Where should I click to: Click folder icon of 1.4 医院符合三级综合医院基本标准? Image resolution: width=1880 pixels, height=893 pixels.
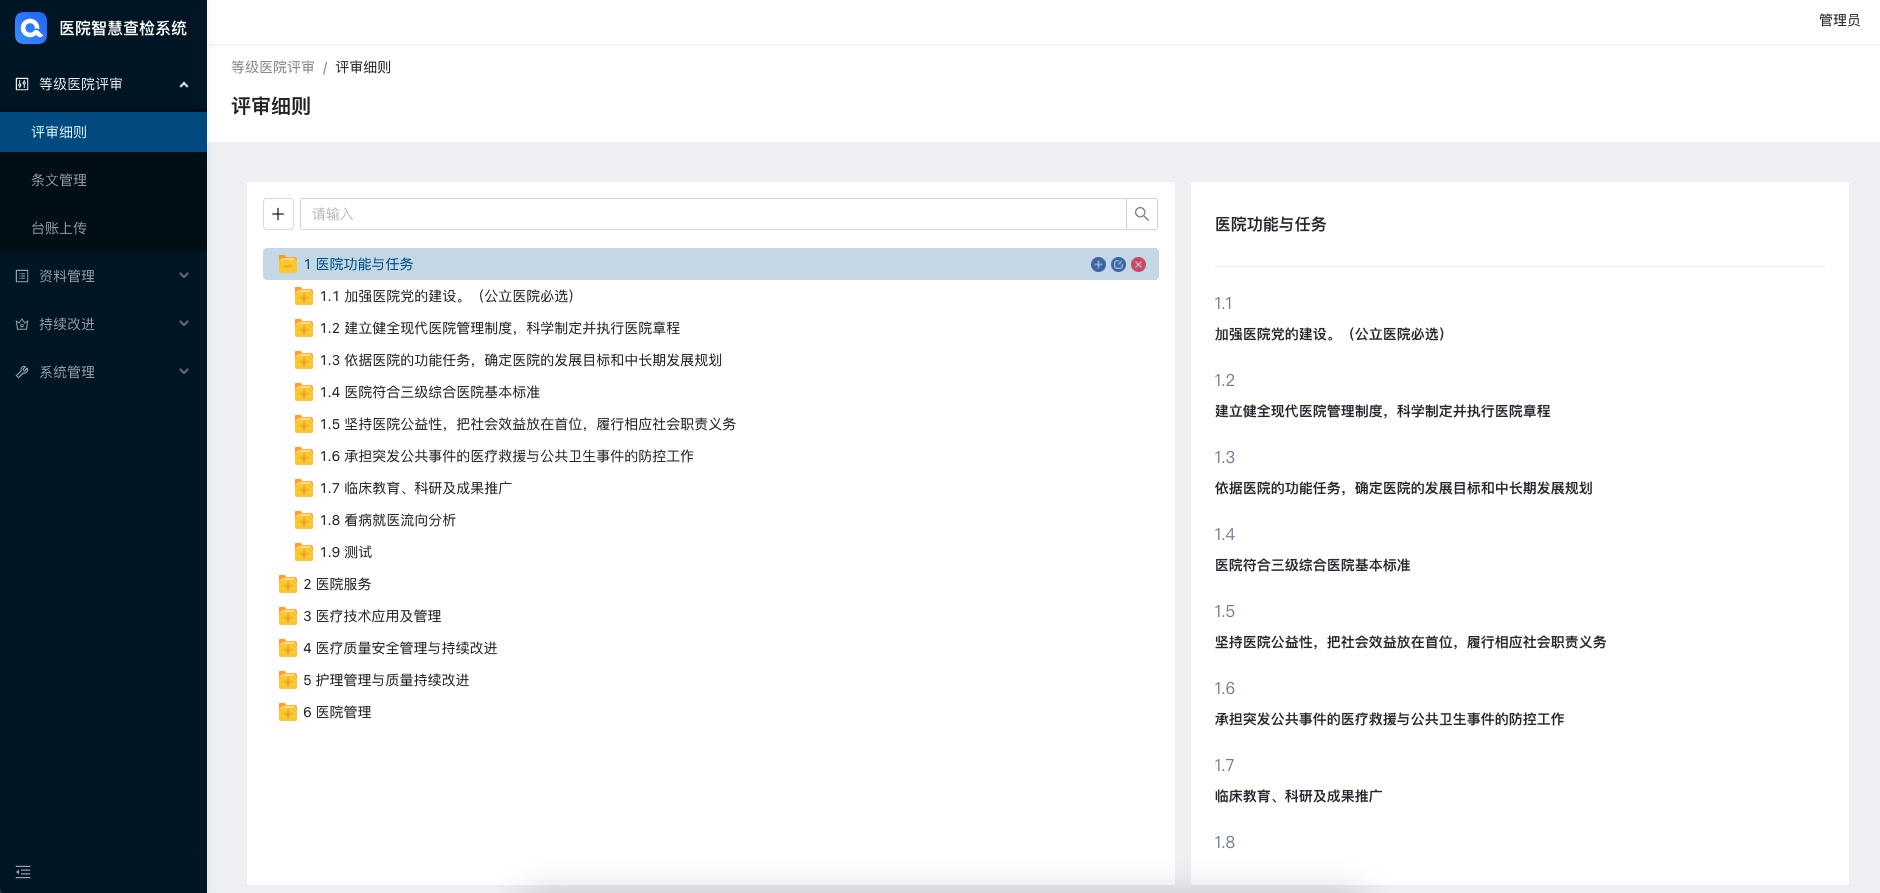[x=304, y=392]
